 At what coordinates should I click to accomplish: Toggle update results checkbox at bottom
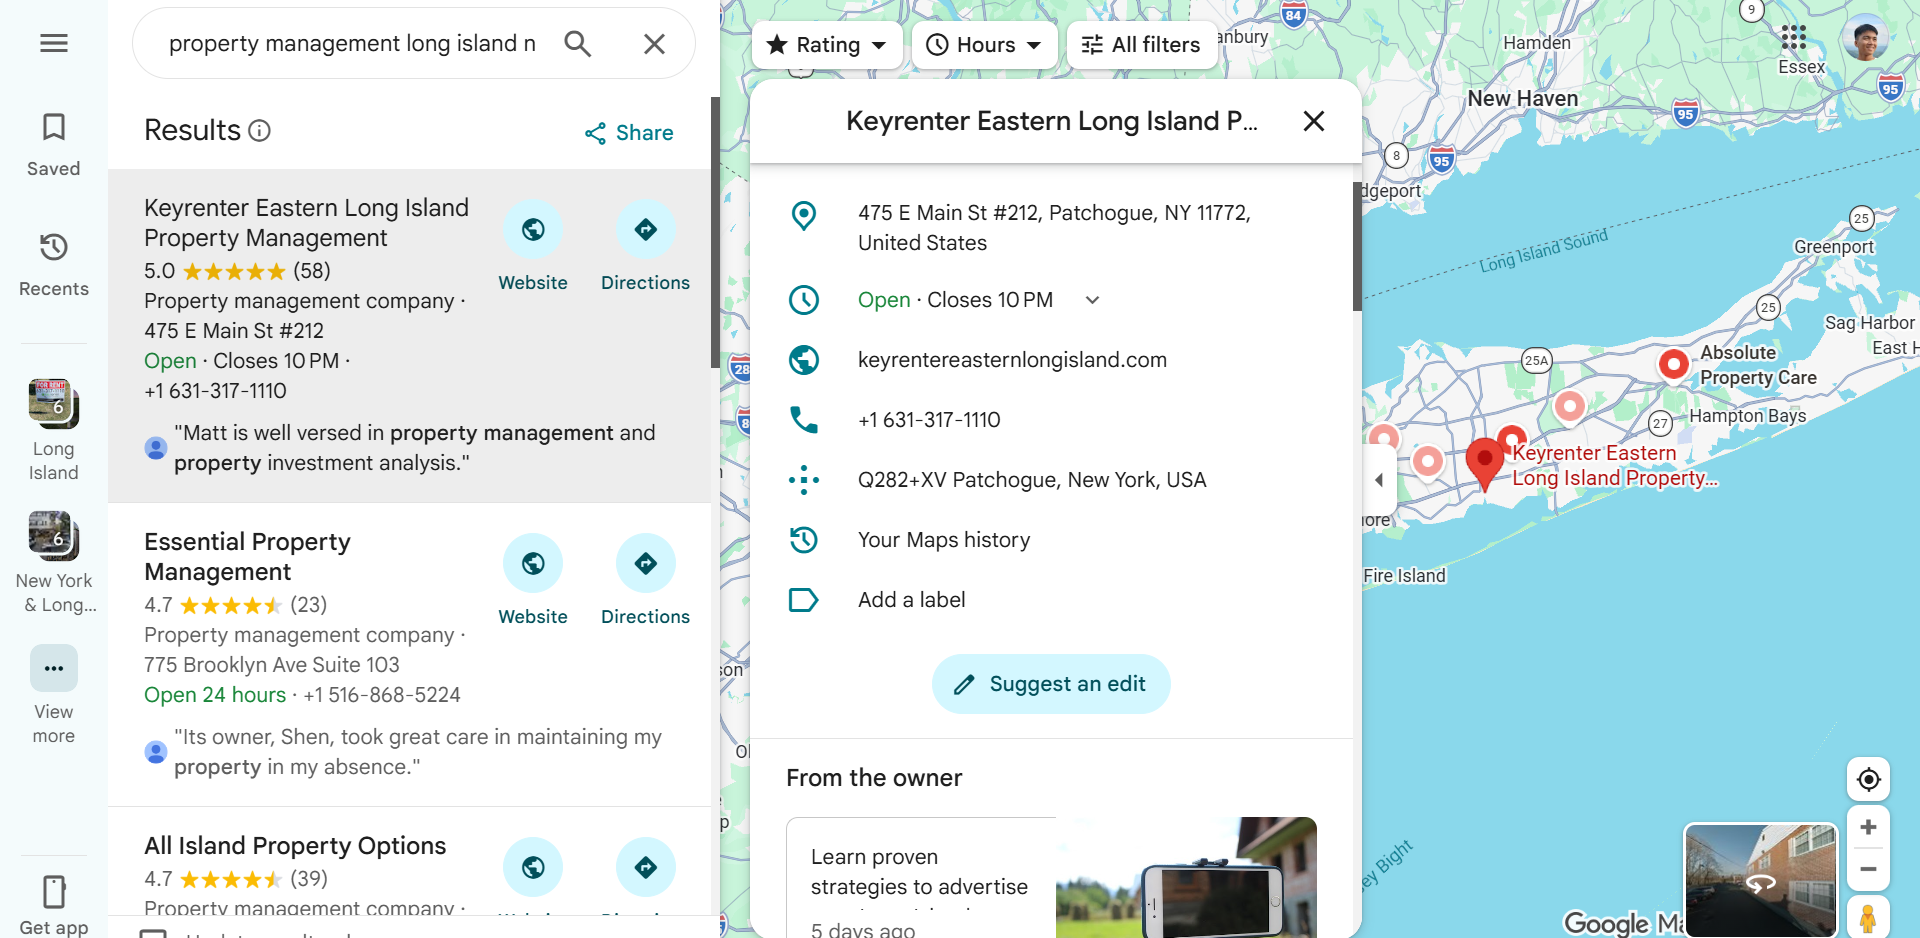pos(153,933)
